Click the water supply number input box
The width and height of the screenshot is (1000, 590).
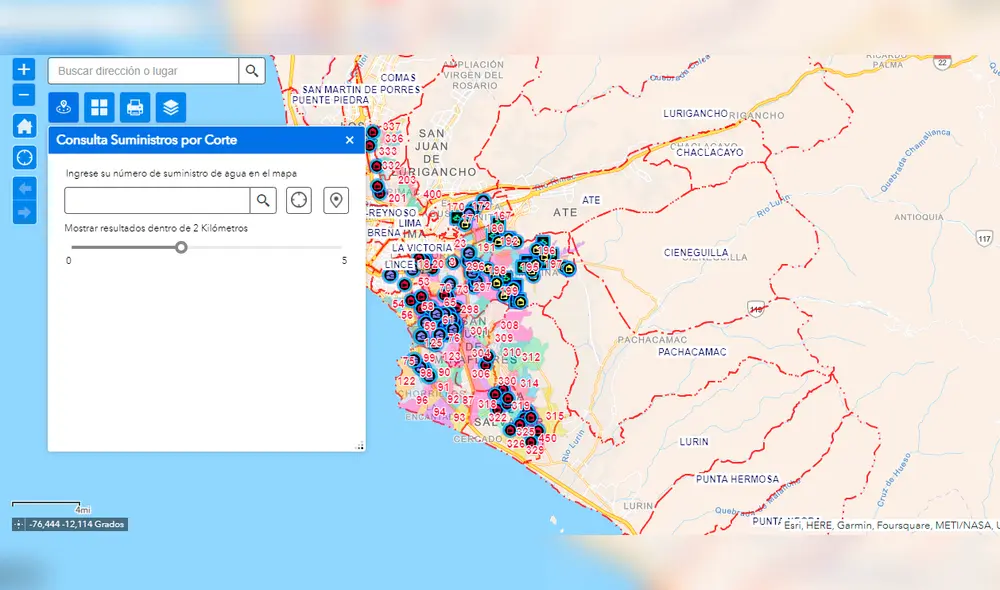157,200
